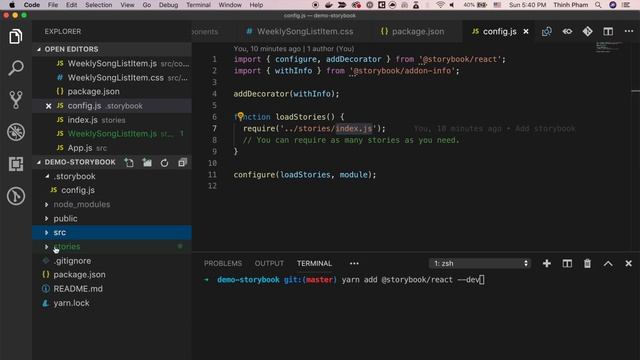This screenshot has height=360, width=640.
Task: Click the Wi-Fi status icon
Action: [x=440, y=5]
